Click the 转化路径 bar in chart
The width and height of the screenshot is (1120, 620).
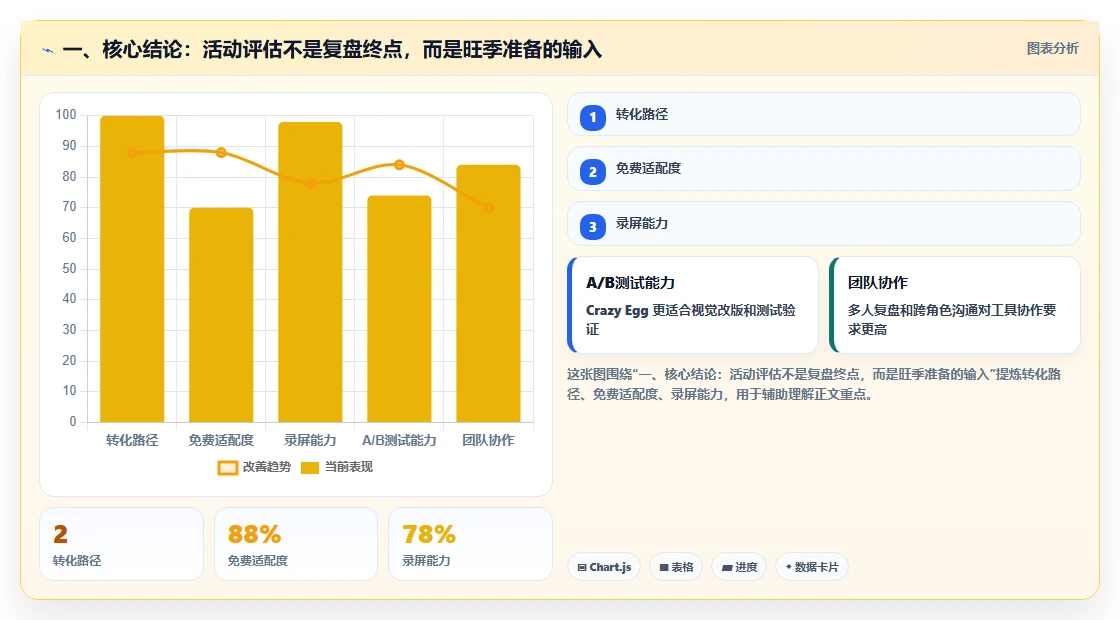pos(132,269)
